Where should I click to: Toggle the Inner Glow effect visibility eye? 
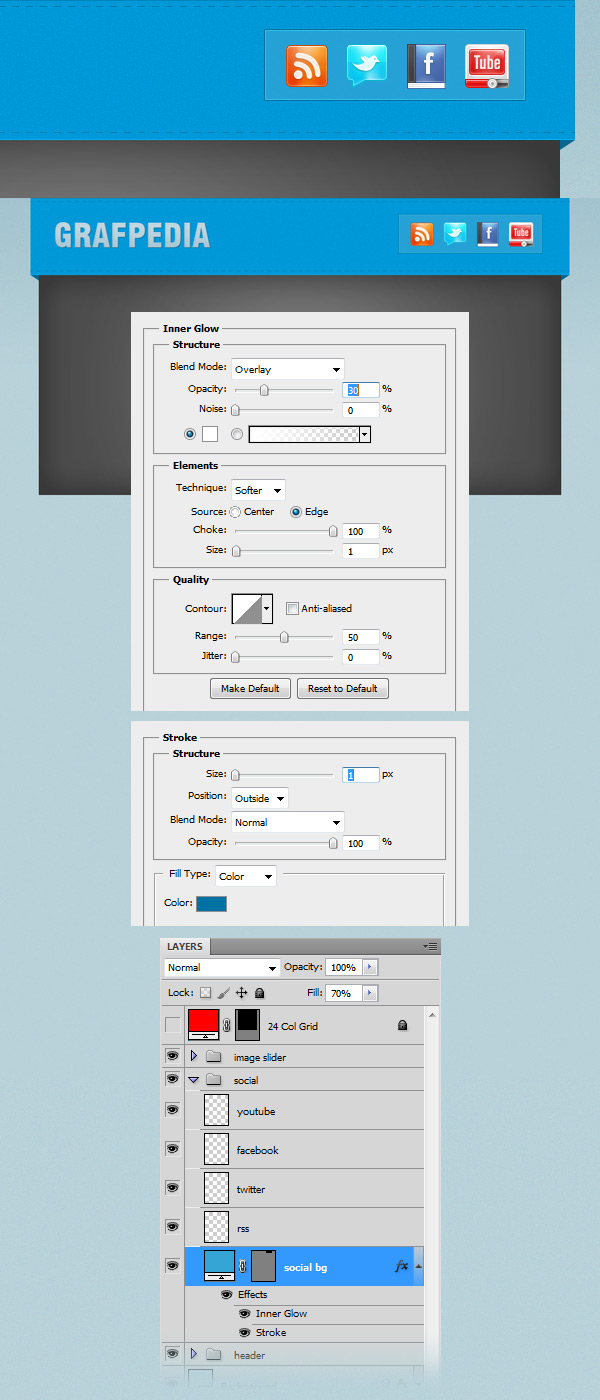point(244,1313)
